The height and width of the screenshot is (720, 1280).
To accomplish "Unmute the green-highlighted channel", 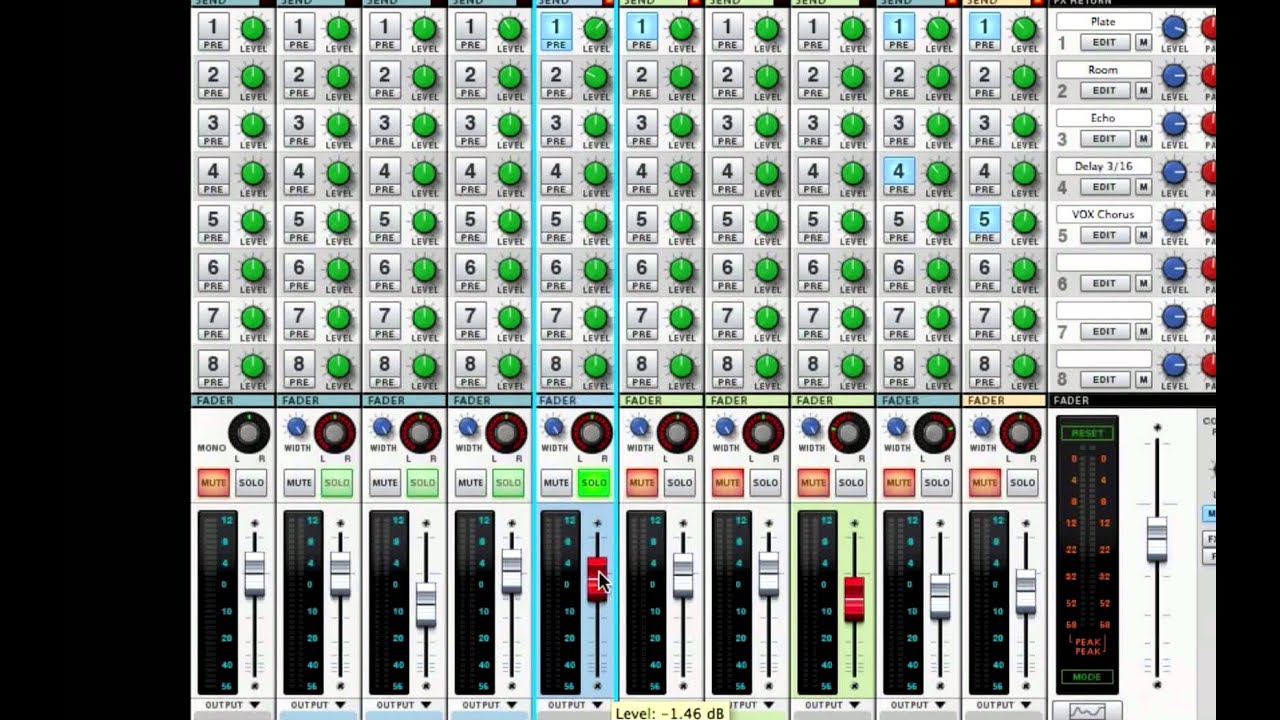I will pyautogui.click(x=813, y=483).
